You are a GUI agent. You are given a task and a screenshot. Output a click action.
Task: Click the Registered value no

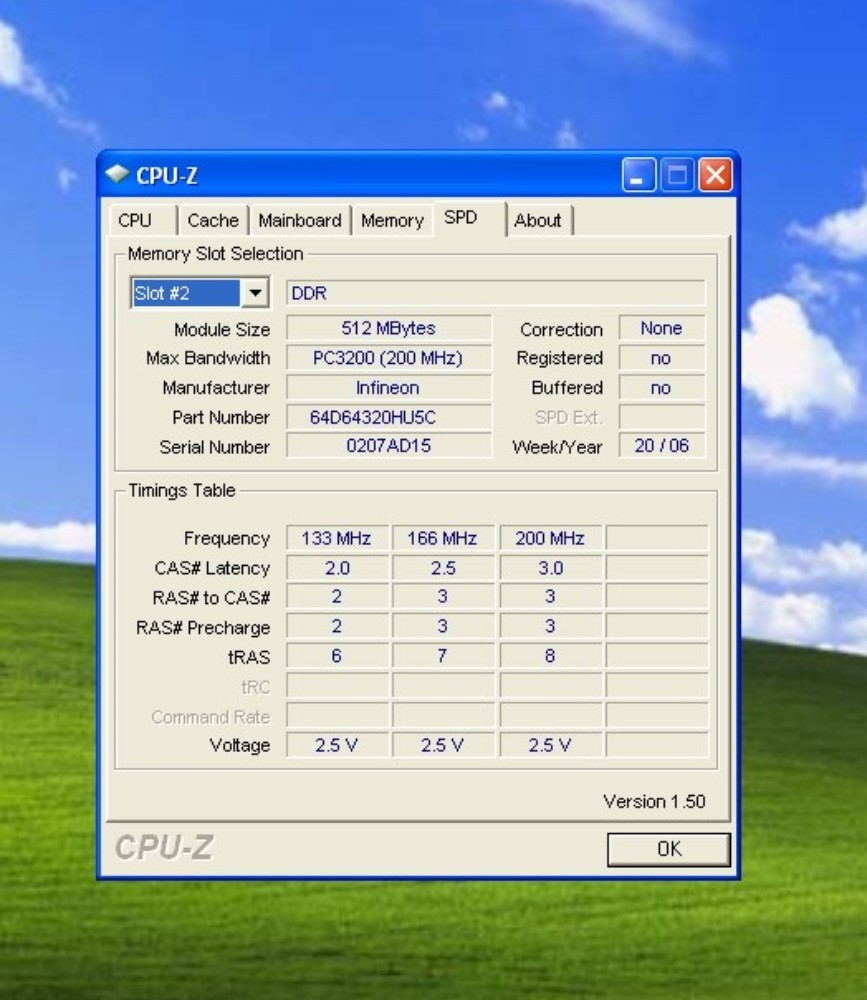662,358
